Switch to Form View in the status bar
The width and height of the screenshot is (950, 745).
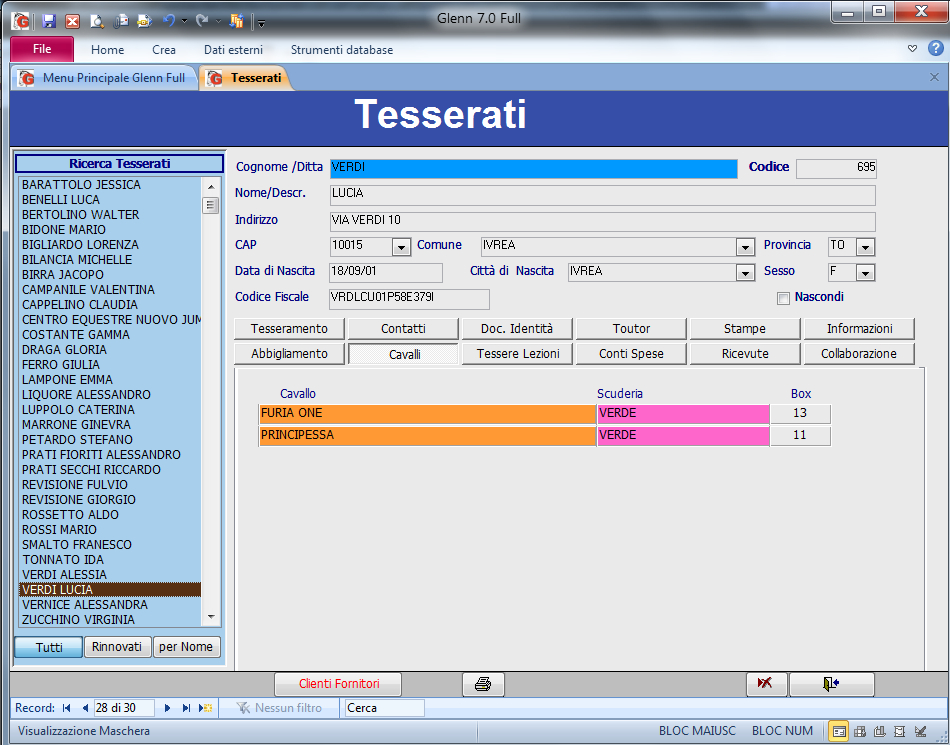click(x=839, y=731)
